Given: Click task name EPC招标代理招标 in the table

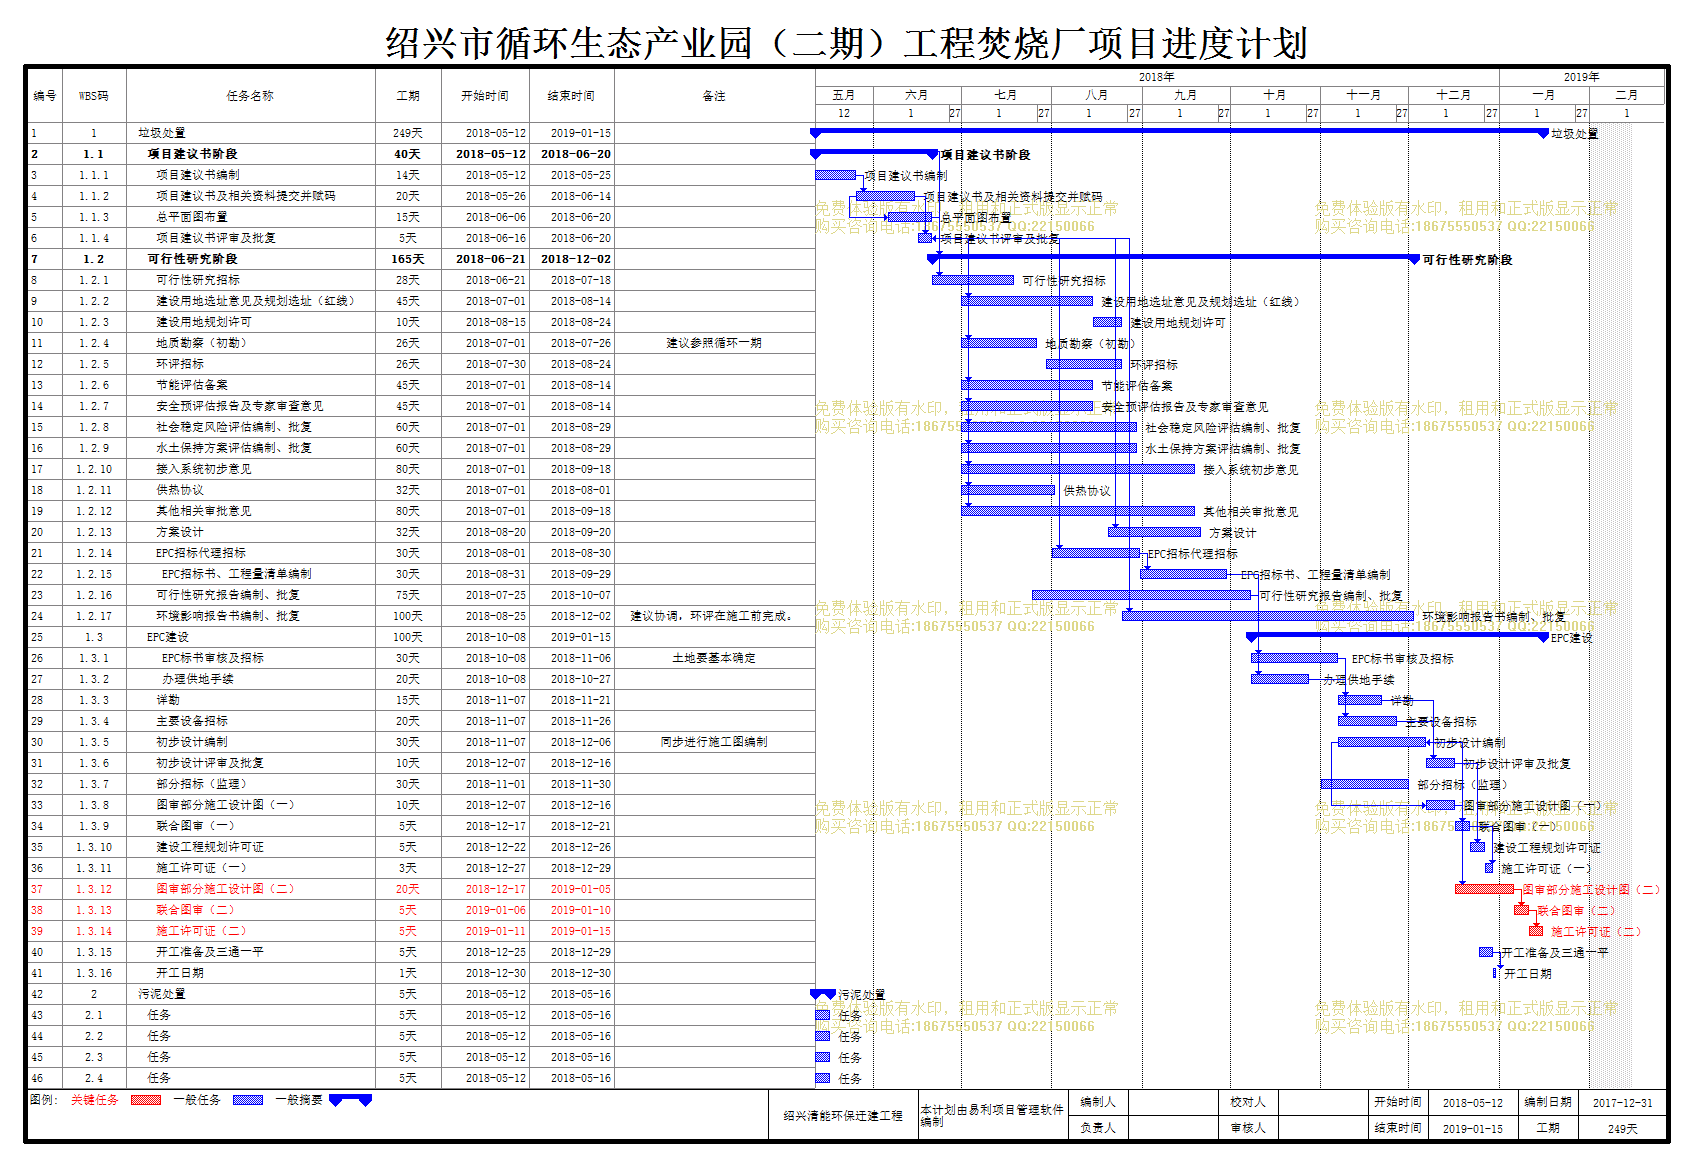Looking at the screenshot, I should point(200,553).
